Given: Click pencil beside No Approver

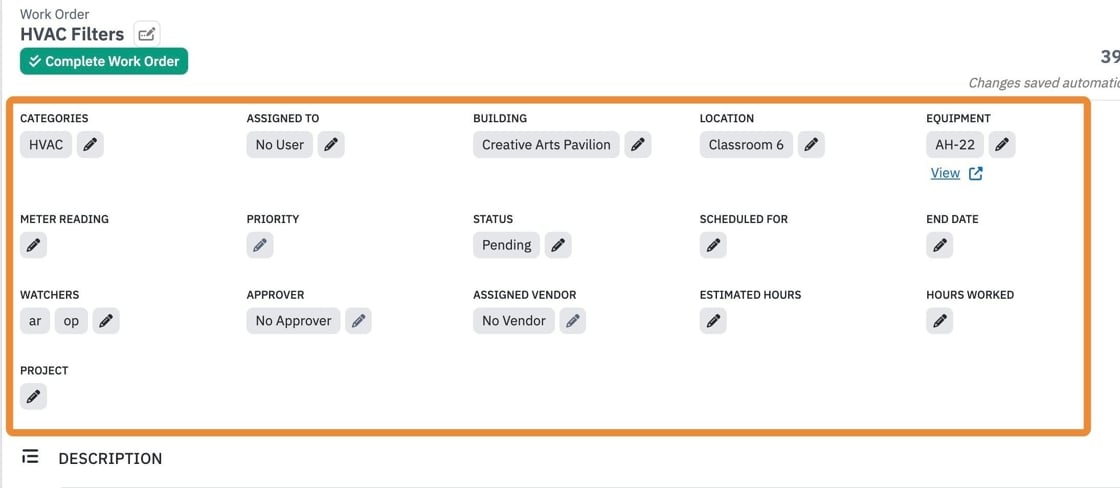Looking at the screenshot, I should click(x=359, y=321).
